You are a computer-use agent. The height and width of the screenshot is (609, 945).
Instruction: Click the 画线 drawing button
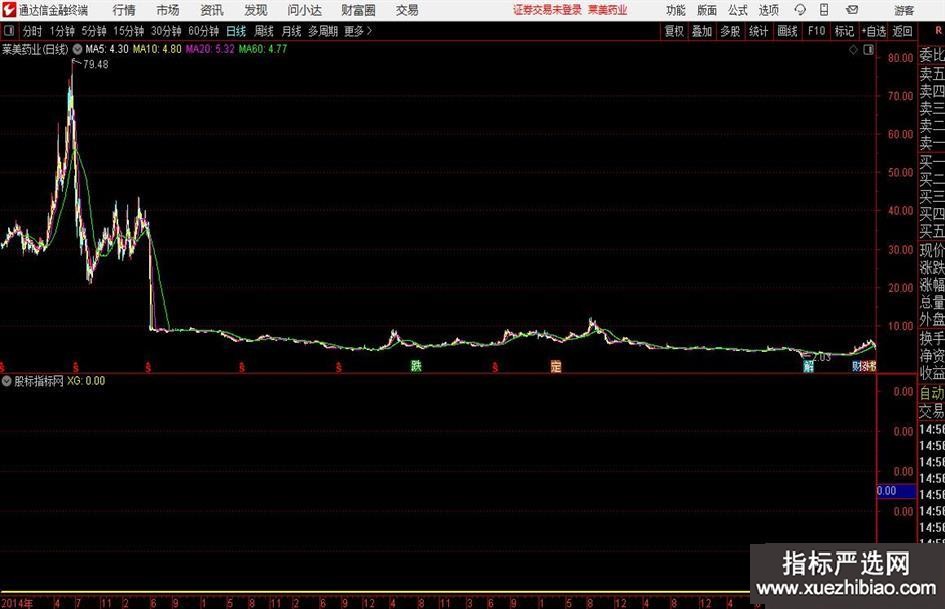(x=787, y=31)
